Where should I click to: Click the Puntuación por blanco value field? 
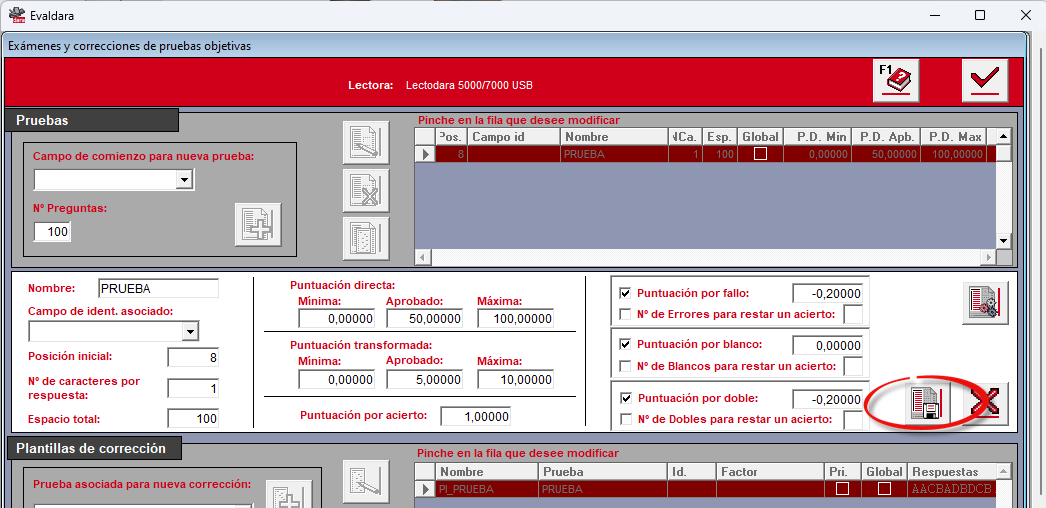point(827,345)
